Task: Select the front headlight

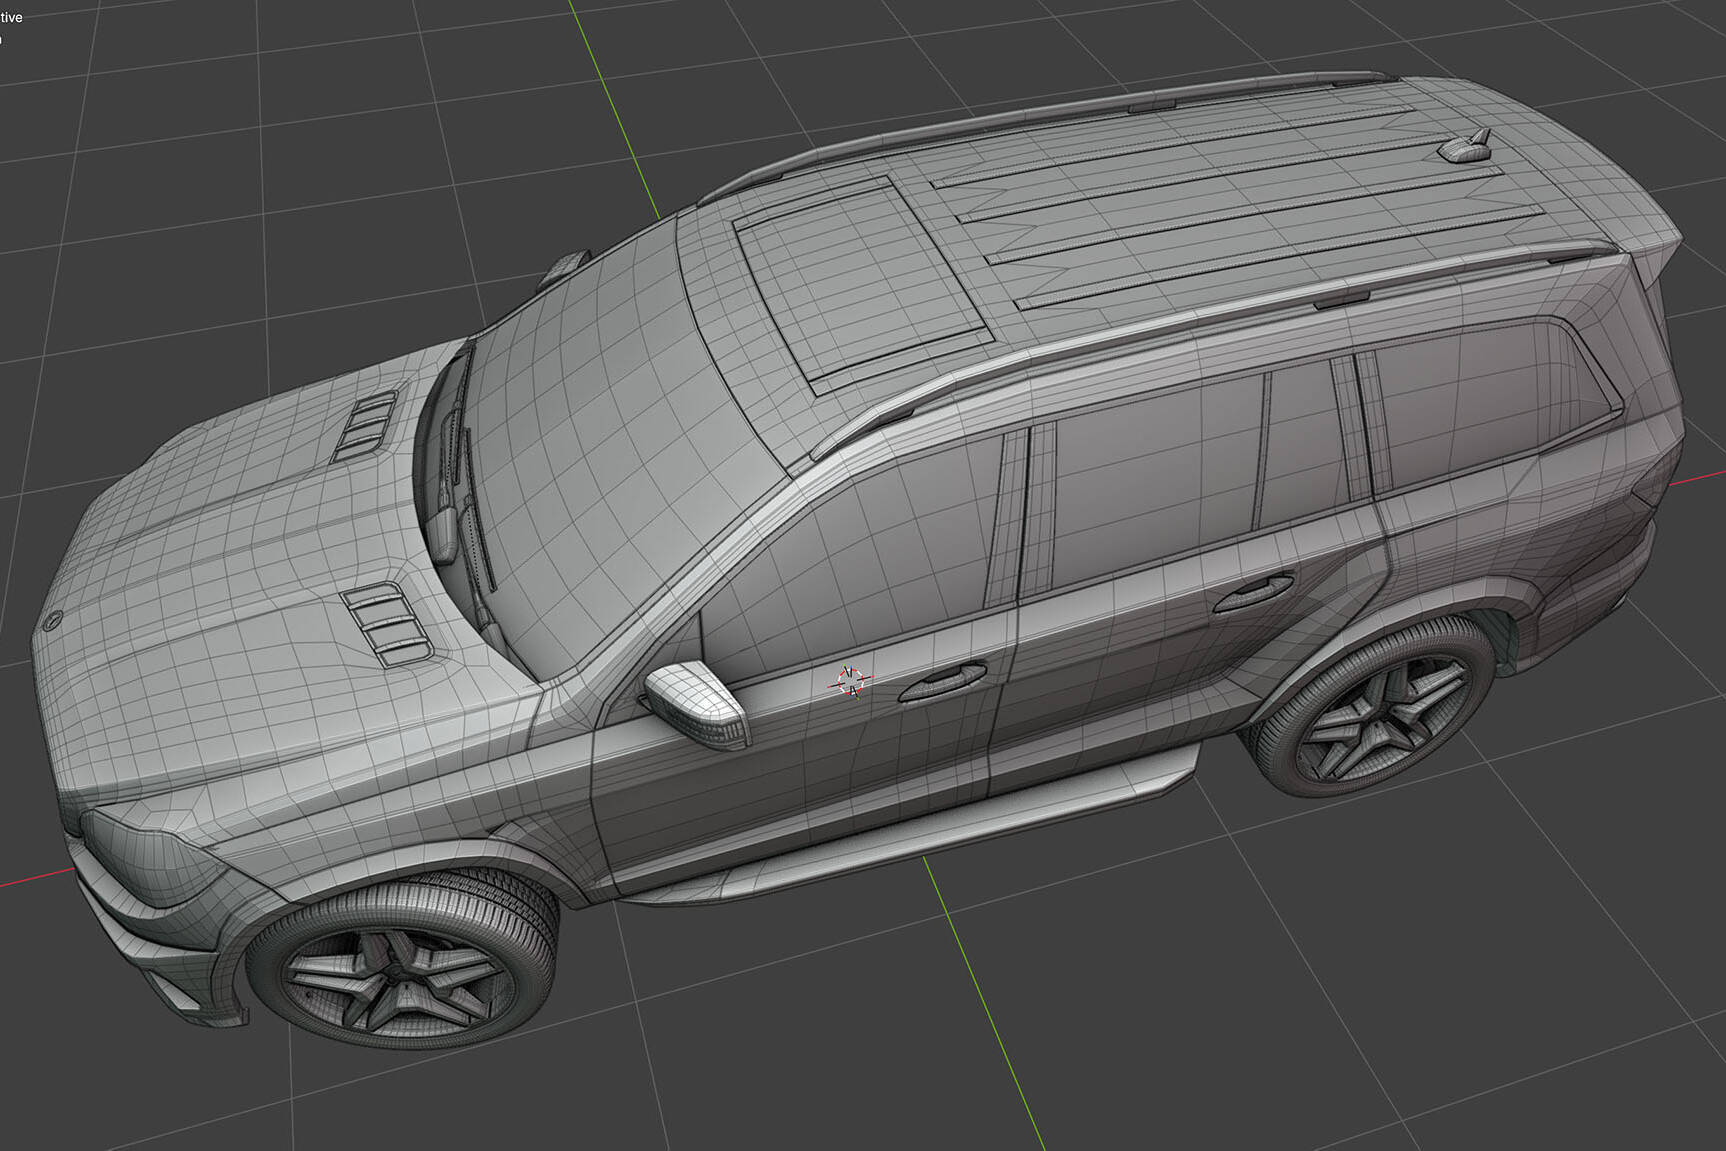Action: tap(150, 860)
